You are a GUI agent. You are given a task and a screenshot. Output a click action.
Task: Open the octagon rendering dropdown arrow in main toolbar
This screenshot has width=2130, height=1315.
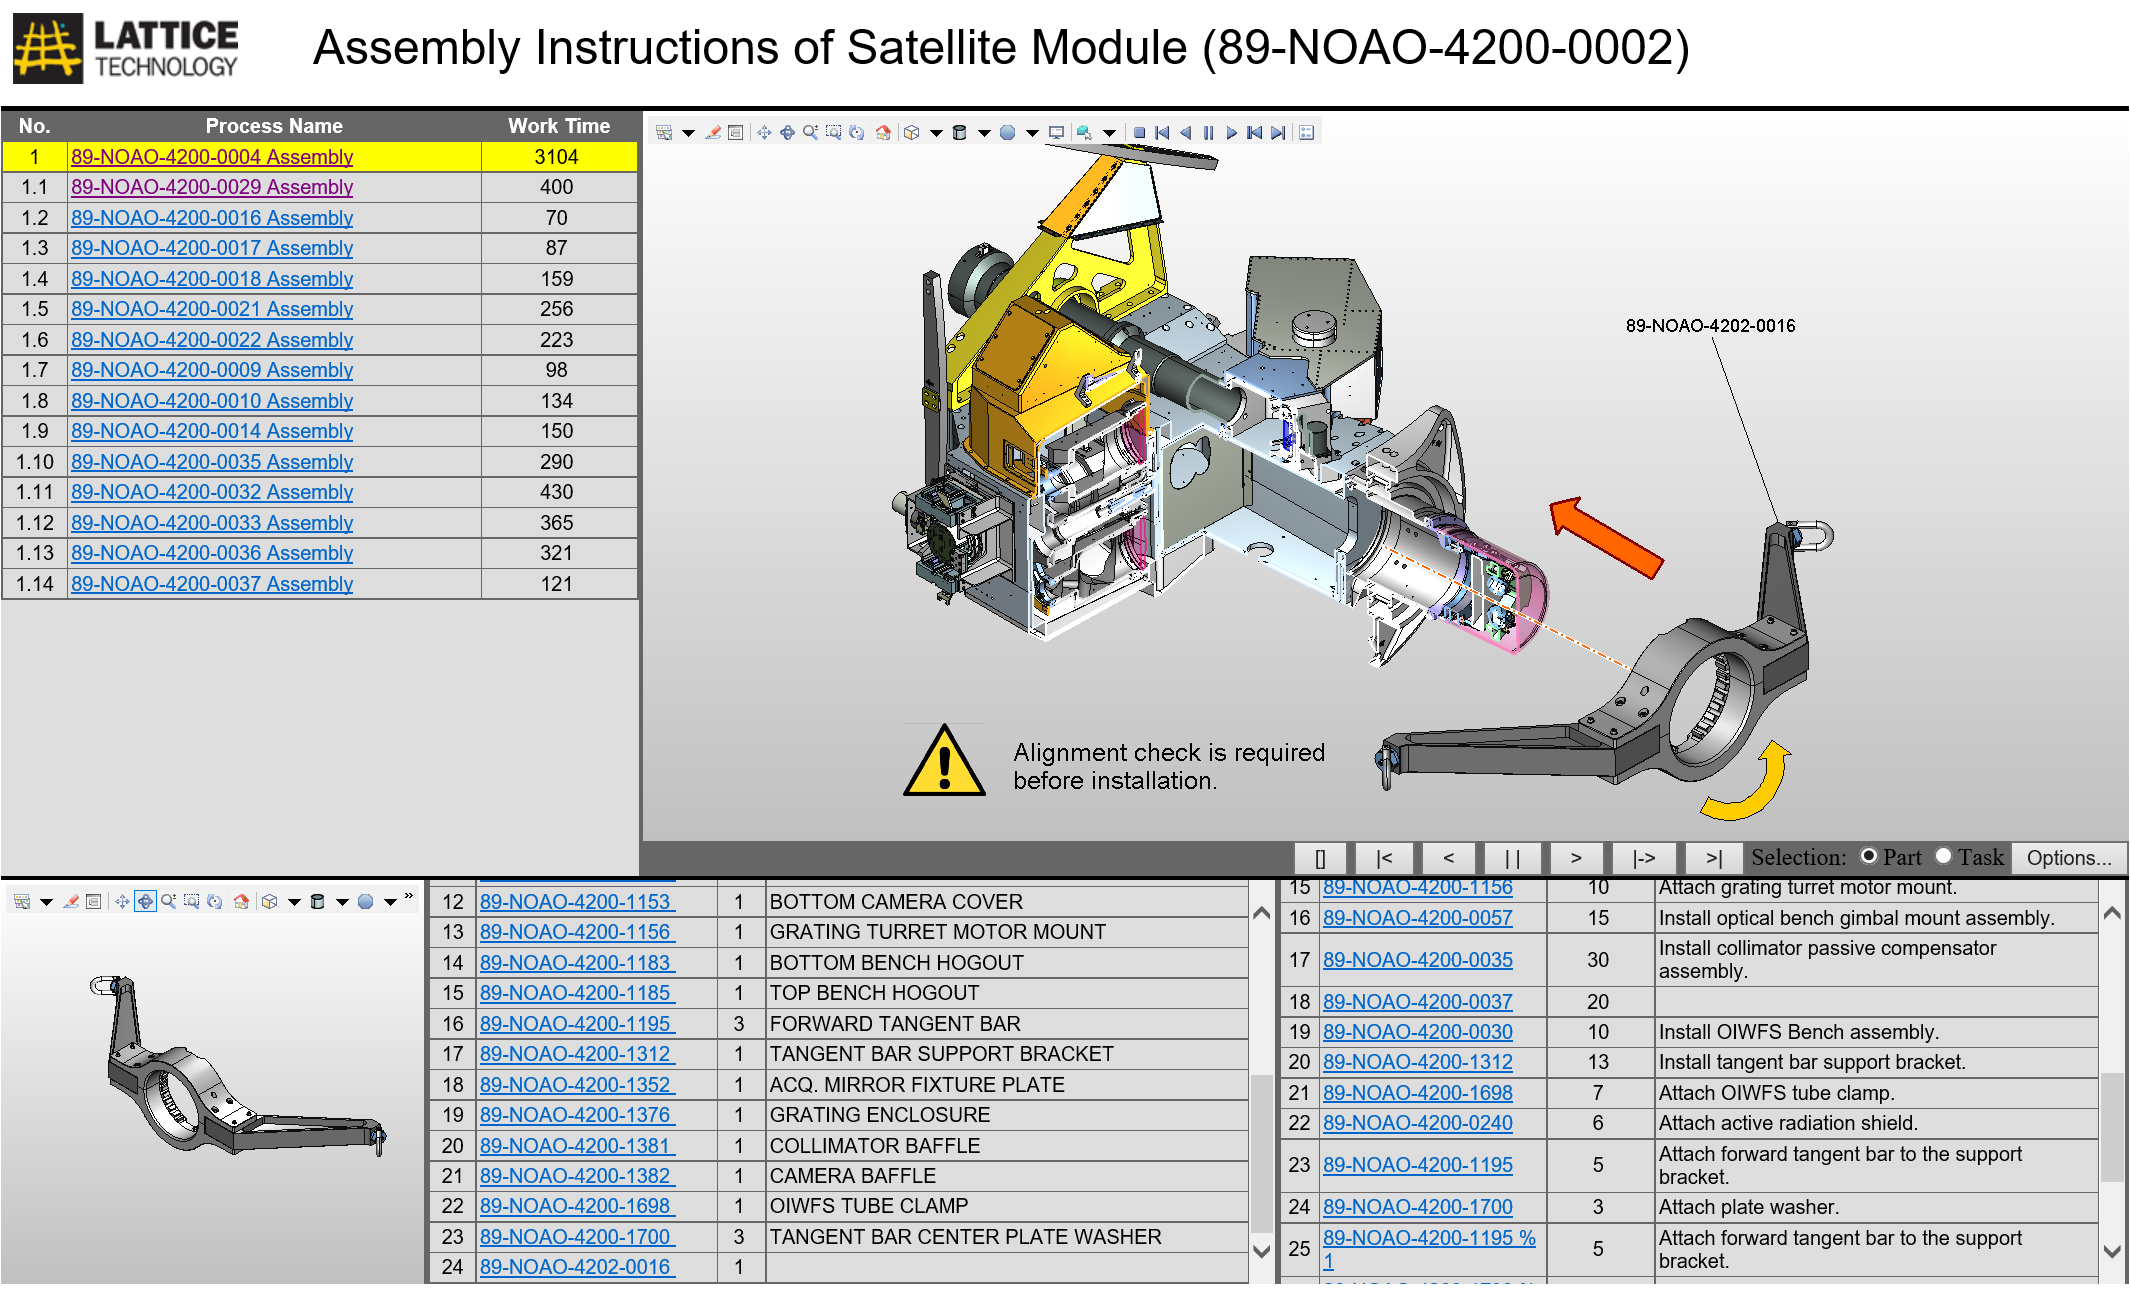[1032, 133]
